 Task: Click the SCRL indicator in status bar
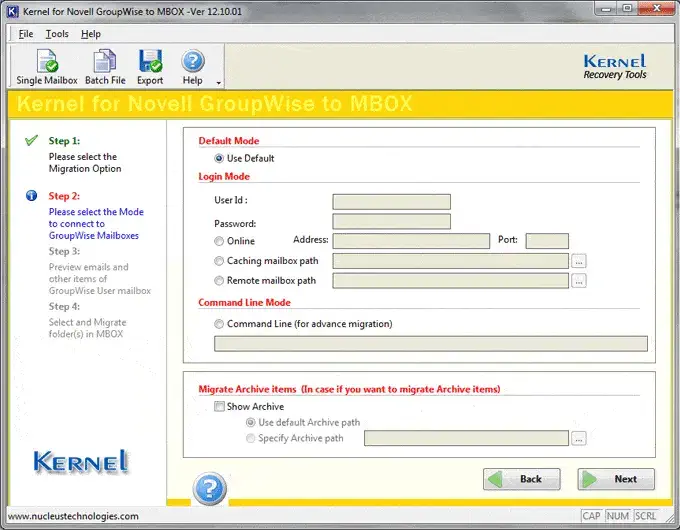point(645,516)
